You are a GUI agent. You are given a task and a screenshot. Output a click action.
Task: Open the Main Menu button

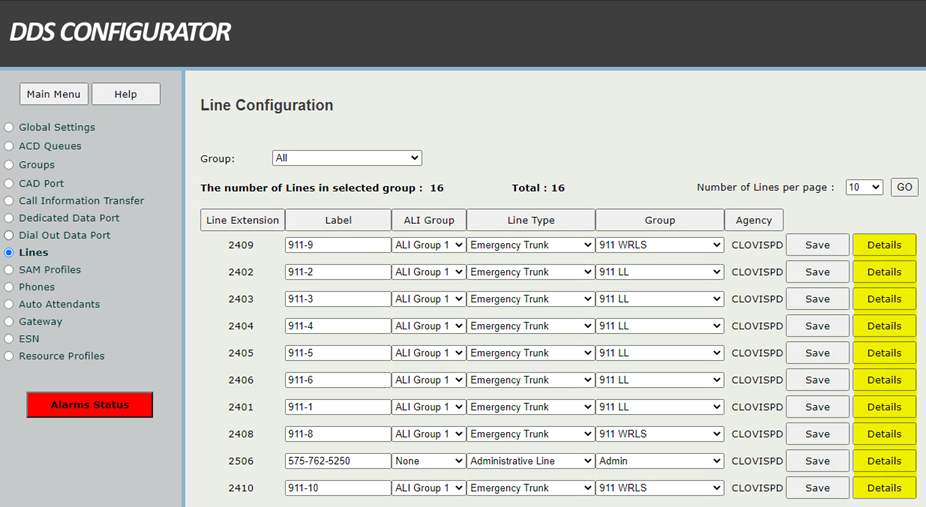(54, 94)
